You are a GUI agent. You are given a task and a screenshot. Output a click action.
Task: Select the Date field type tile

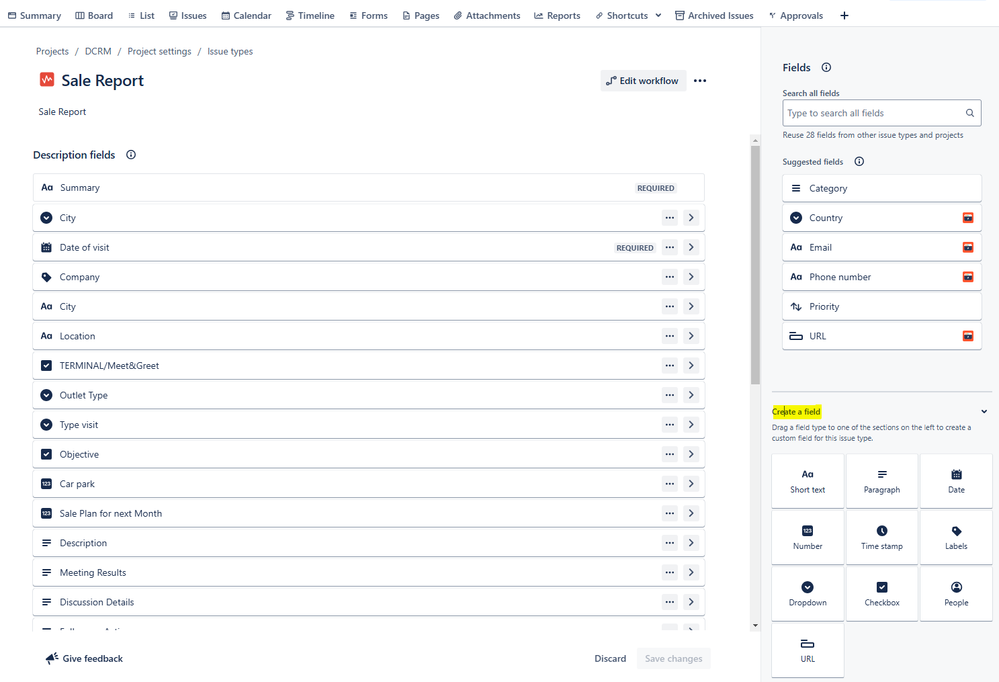click(956, 481)
